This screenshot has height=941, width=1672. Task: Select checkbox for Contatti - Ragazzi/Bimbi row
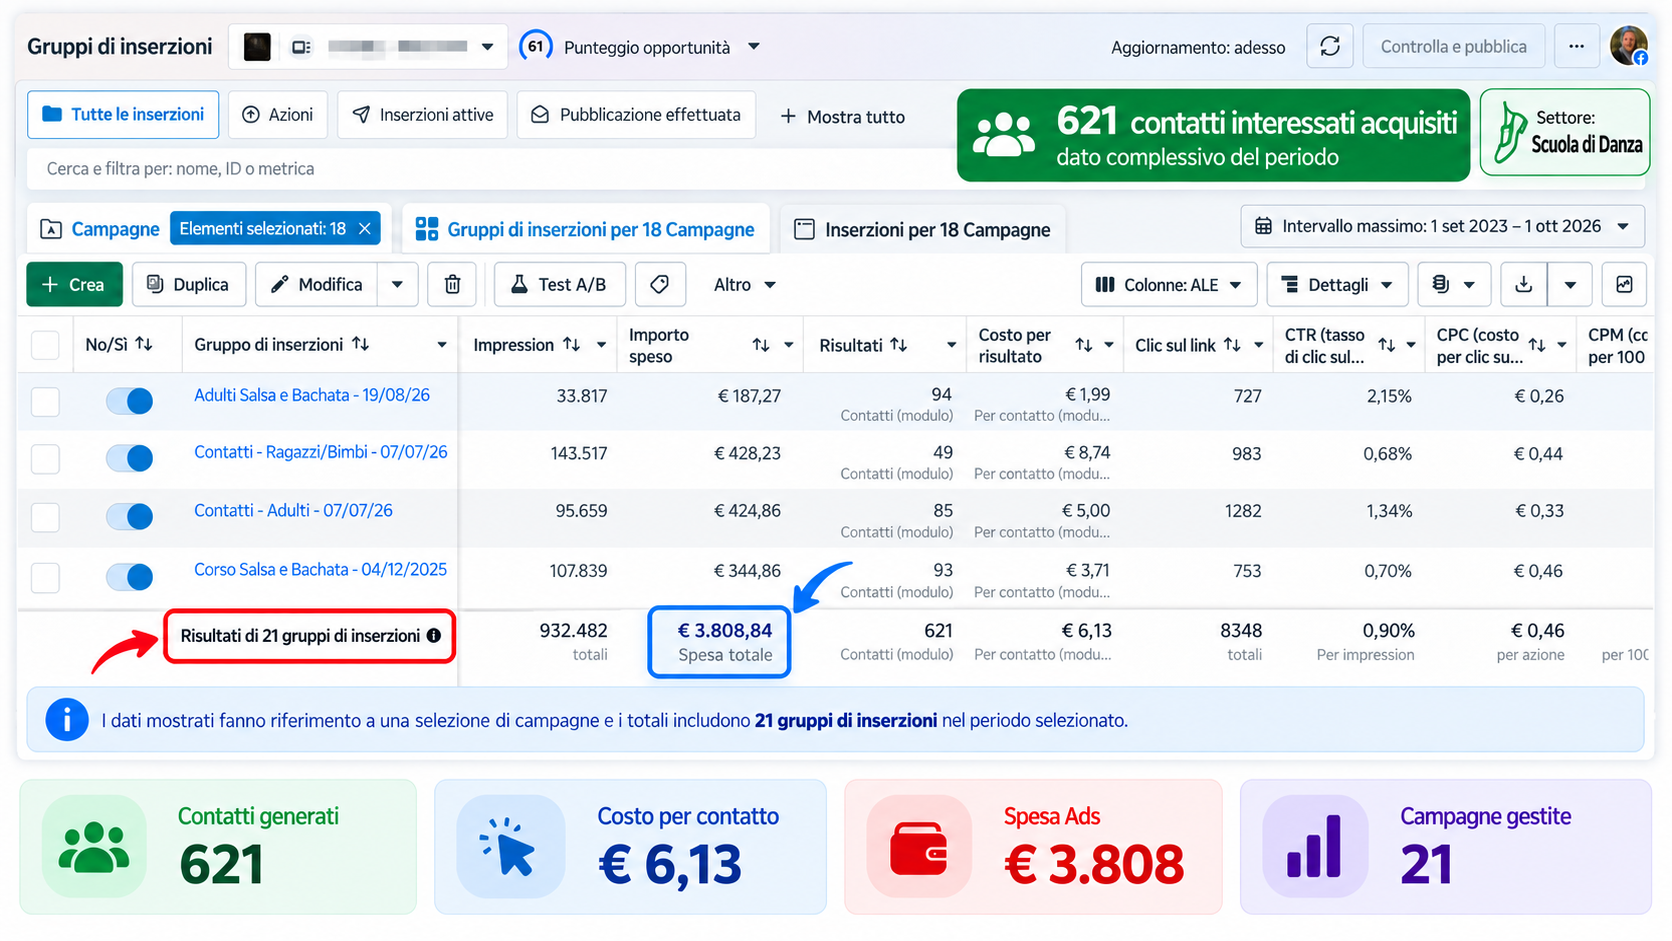tap(45, 459)
